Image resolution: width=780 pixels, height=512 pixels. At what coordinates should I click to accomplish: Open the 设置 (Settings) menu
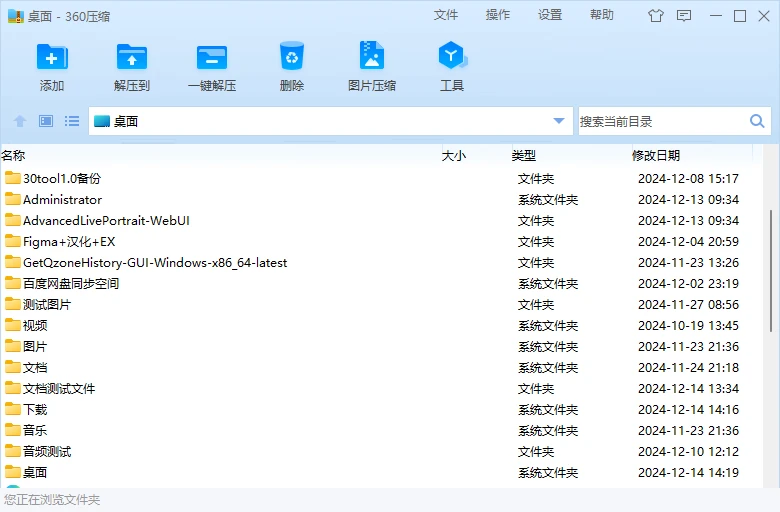(x=550, y=15)
